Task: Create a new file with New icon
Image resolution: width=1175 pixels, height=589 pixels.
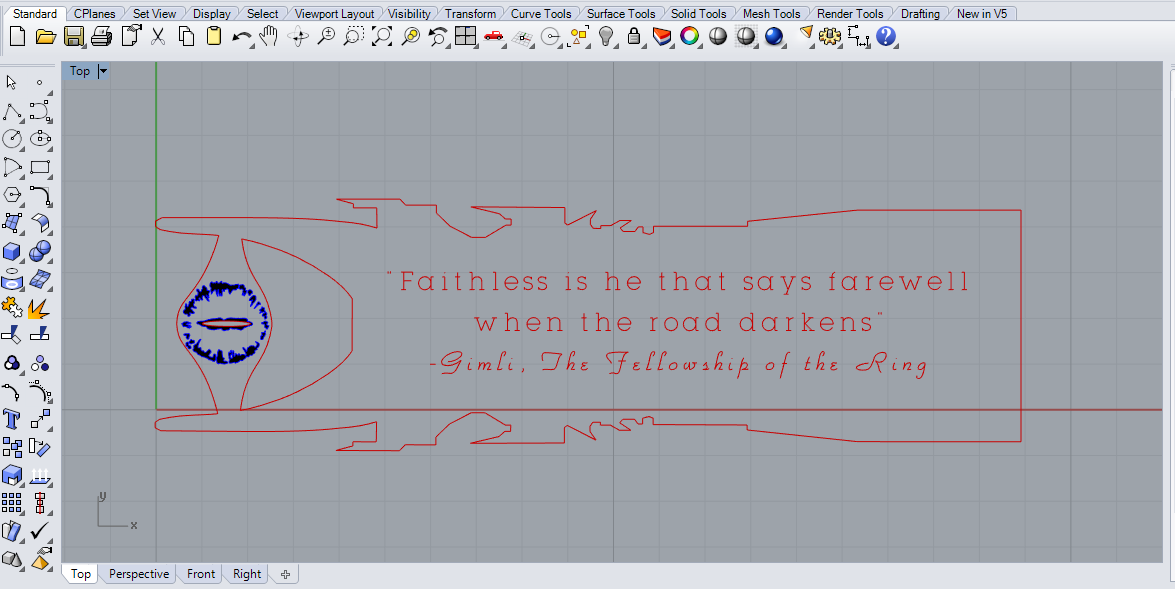Action: (17, 36)
